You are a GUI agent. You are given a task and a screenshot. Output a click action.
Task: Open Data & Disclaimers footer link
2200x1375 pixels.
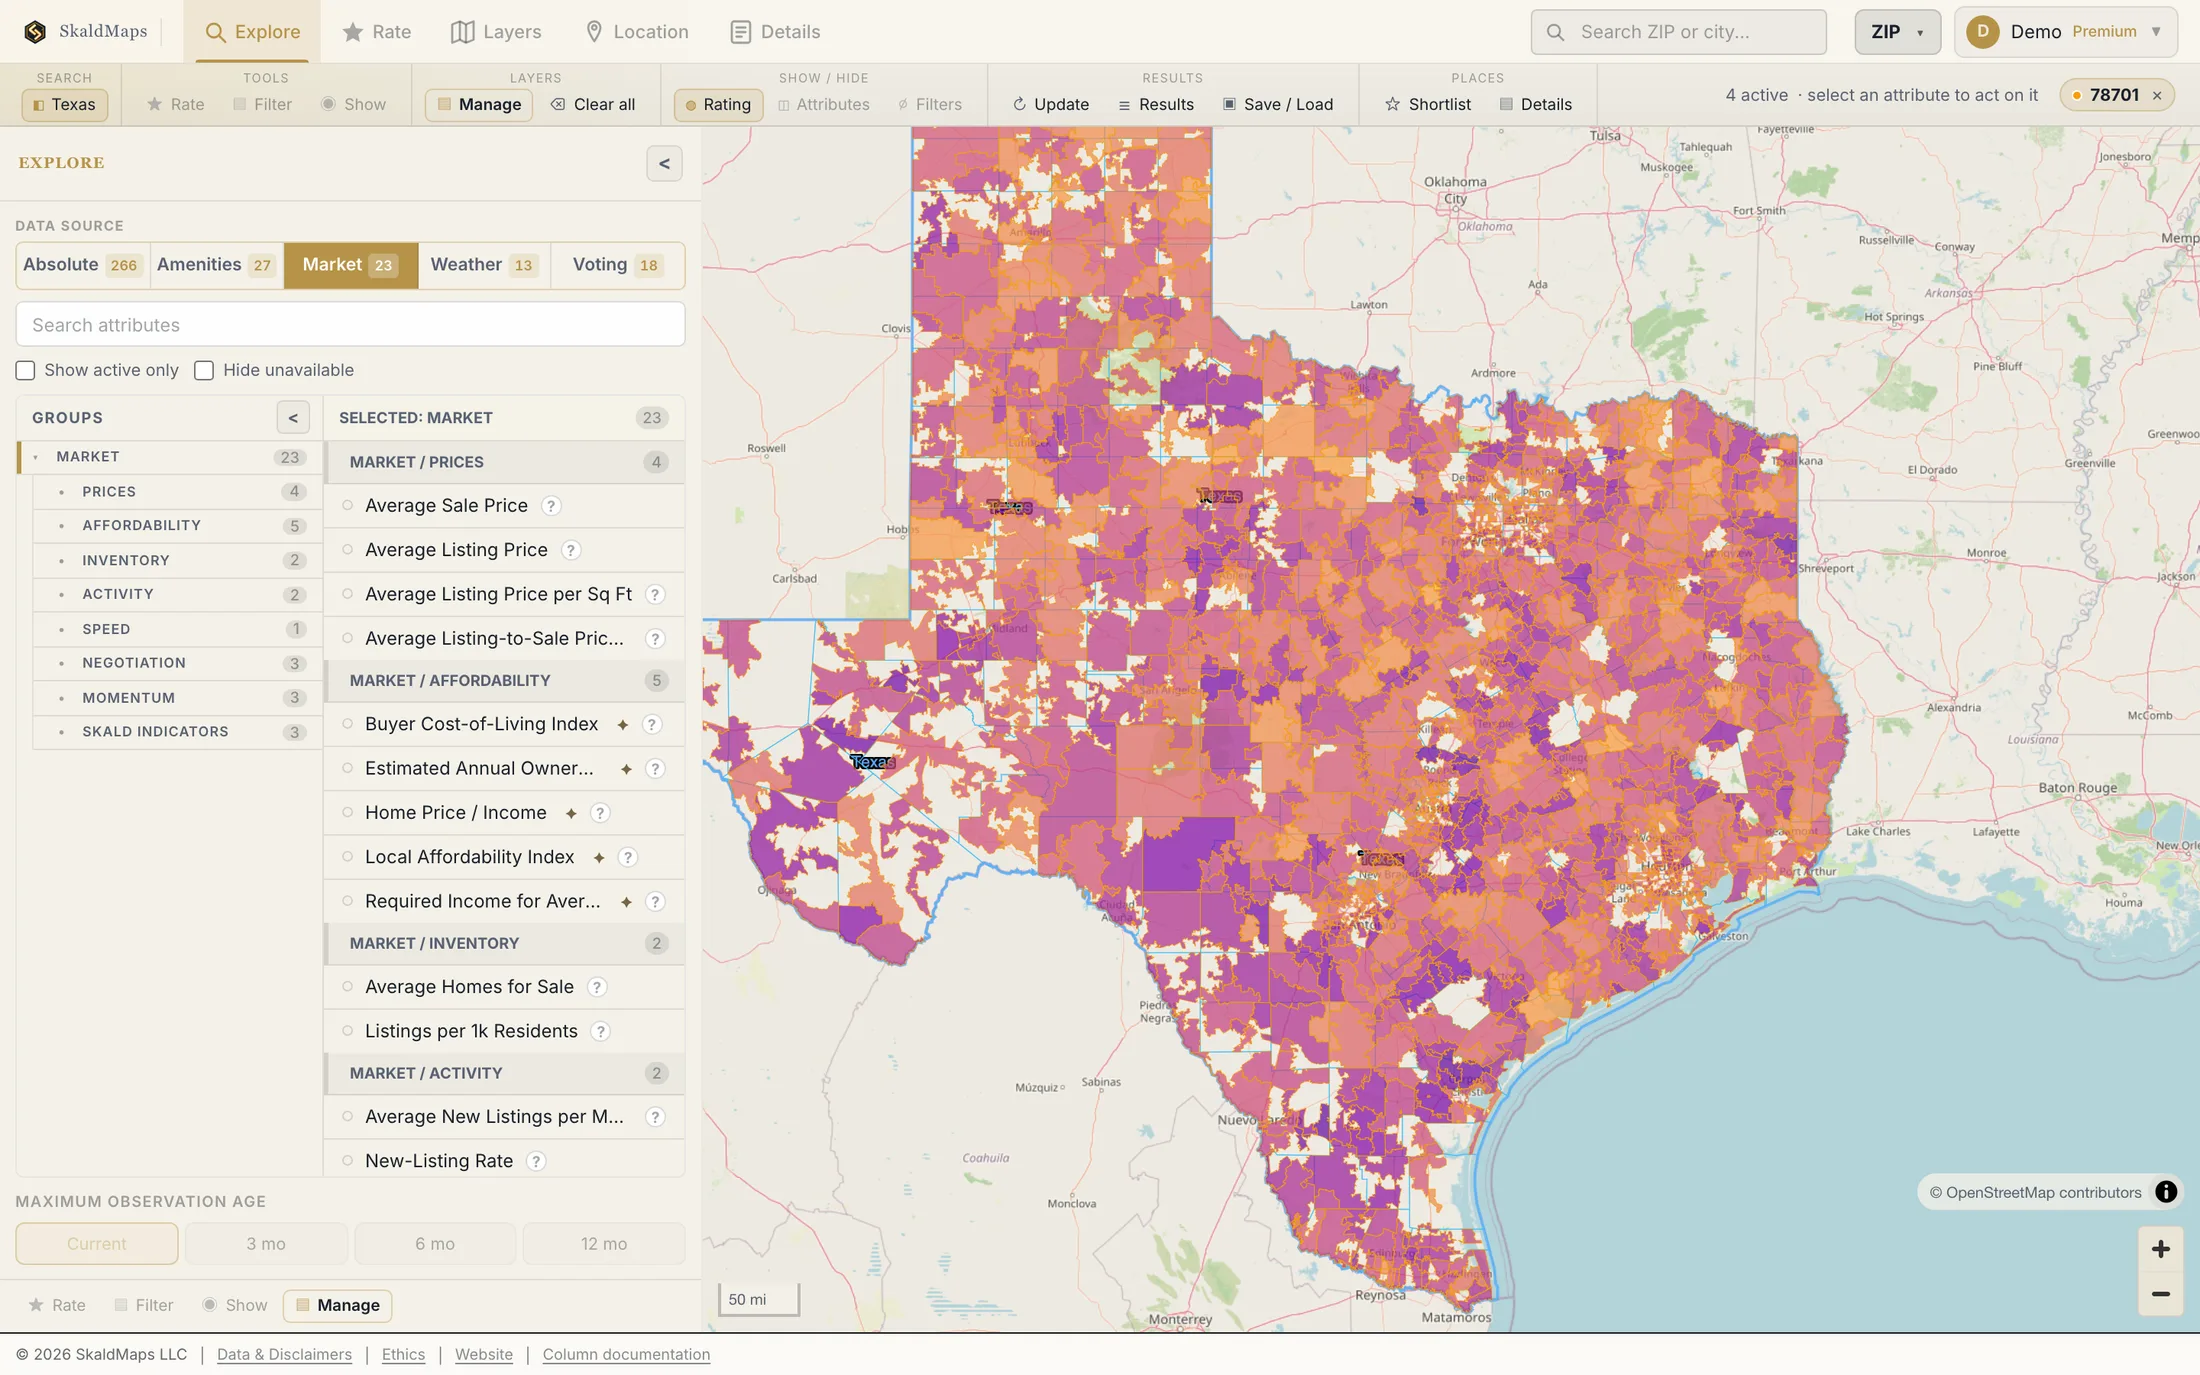point(284,1355)
